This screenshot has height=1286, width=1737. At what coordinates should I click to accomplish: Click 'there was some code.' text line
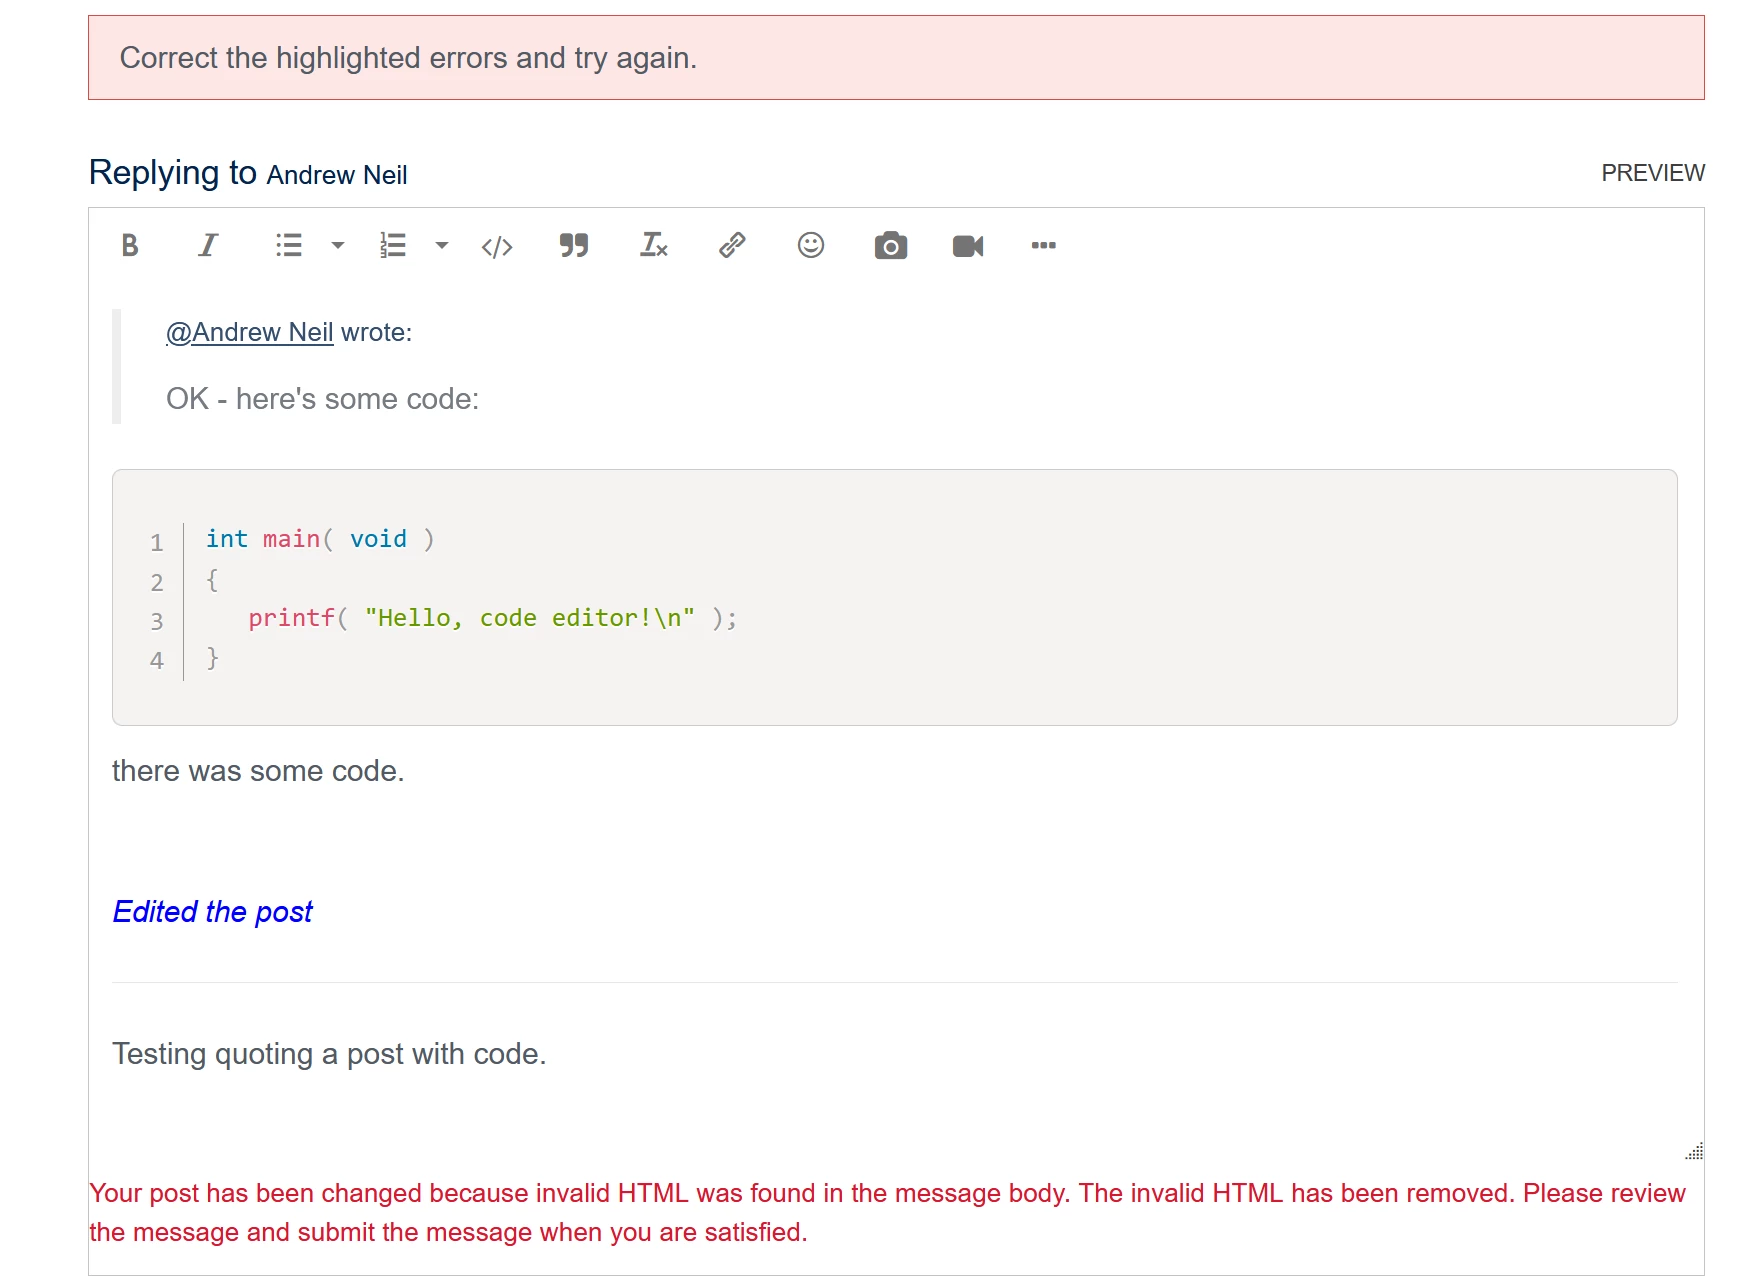point(258,771)
